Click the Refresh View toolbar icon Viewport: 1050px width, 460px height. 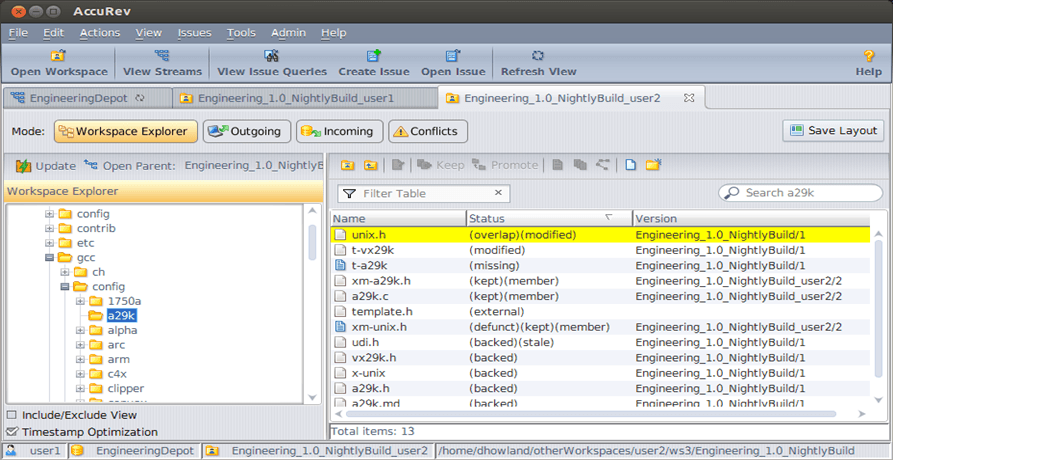click(x=538, y=56)
